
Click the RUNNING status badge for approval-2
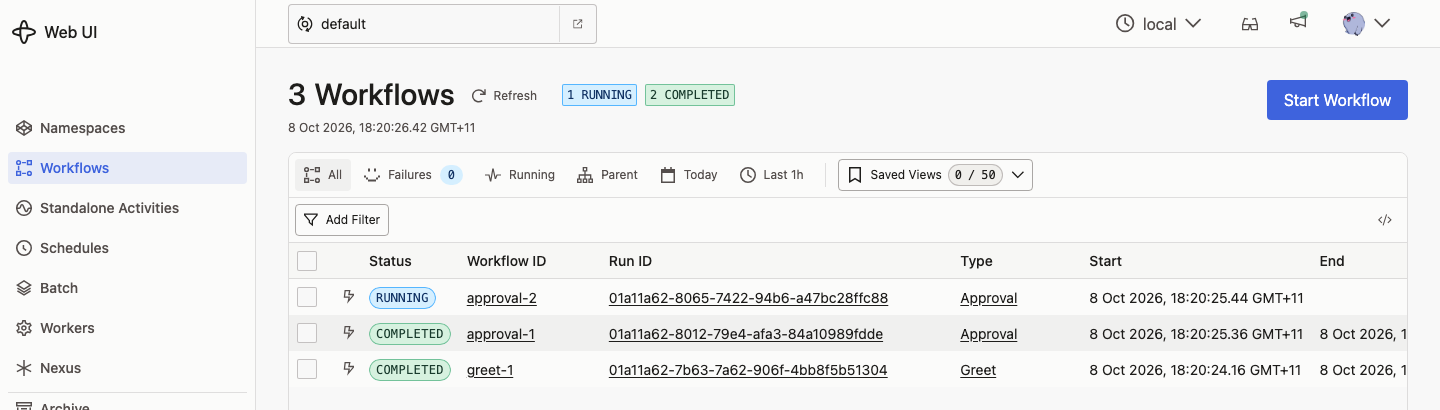point(403,298)
